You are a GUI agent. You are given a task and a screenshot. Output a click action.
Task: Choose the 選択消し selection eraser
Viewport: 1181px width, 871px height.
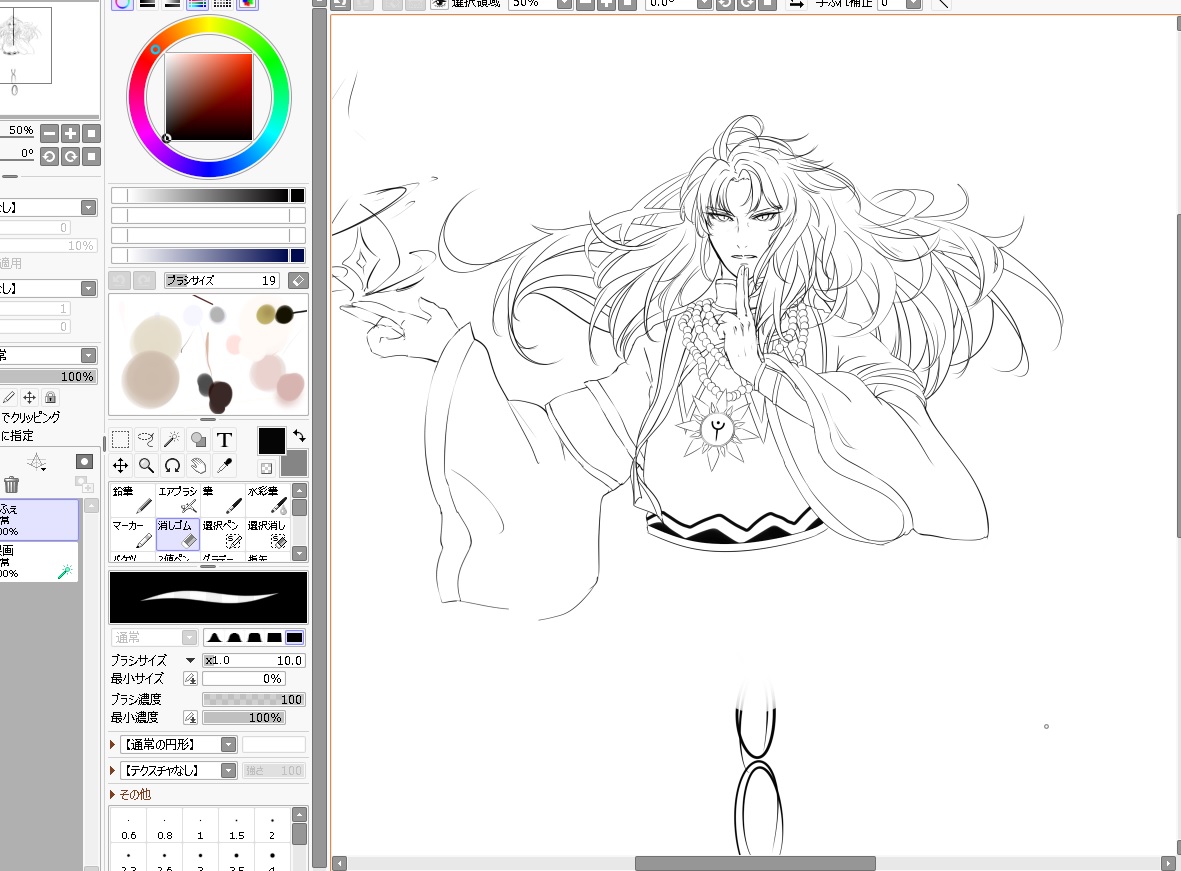click(267, 534)
